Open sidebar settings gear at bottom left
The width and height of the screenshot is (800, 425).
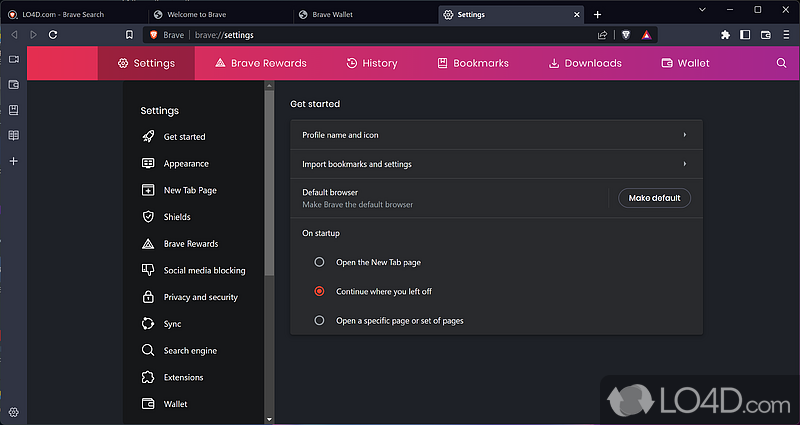tap(14, 412)
